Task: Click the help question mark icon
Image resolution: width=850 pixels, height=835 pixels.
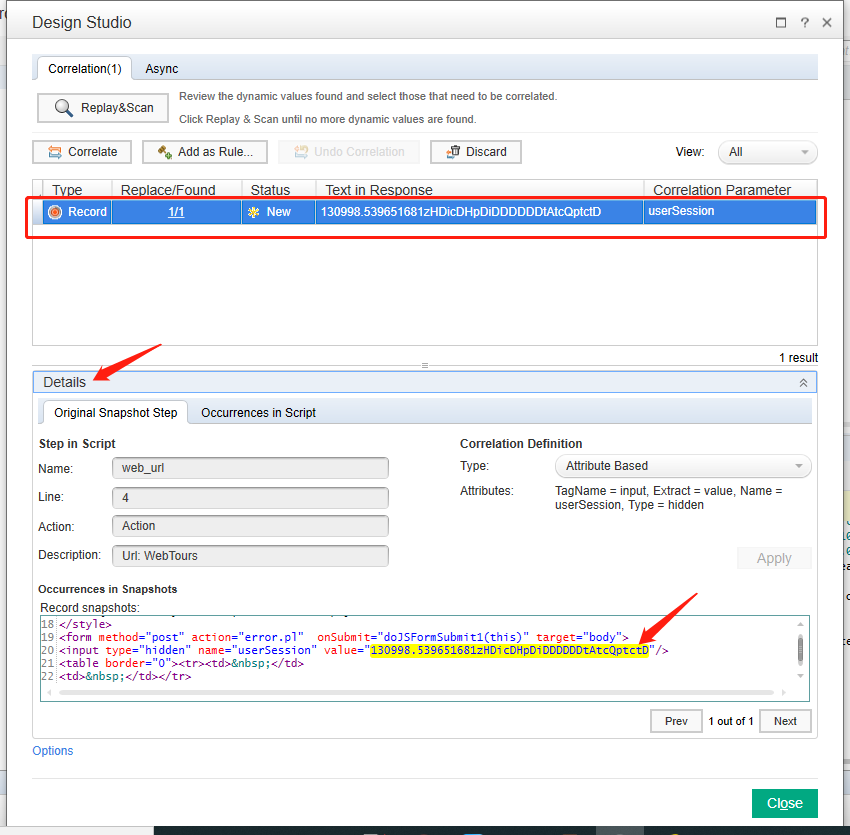Action: coord(804,22)
